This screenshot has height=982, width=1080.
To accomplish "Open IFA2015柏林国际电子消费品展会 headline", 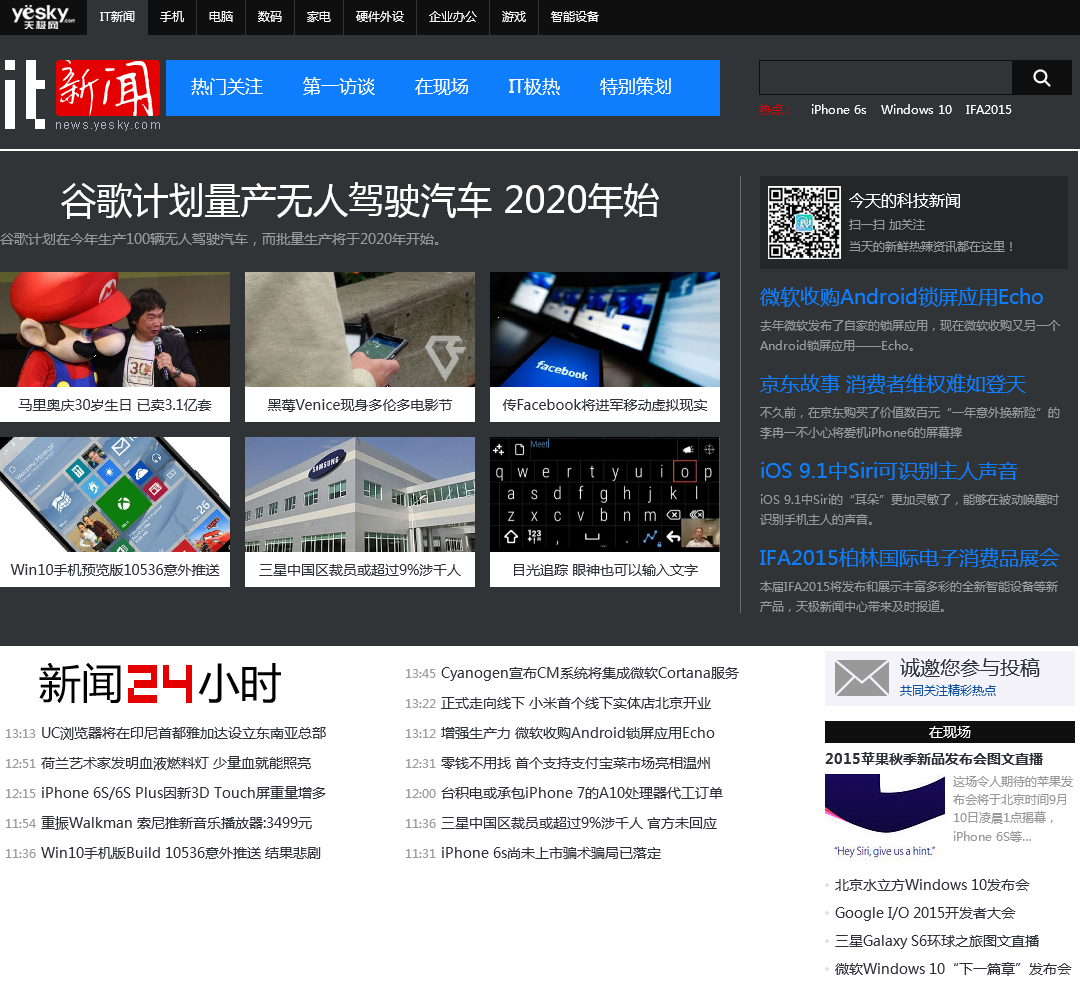I will pos(909,558).
